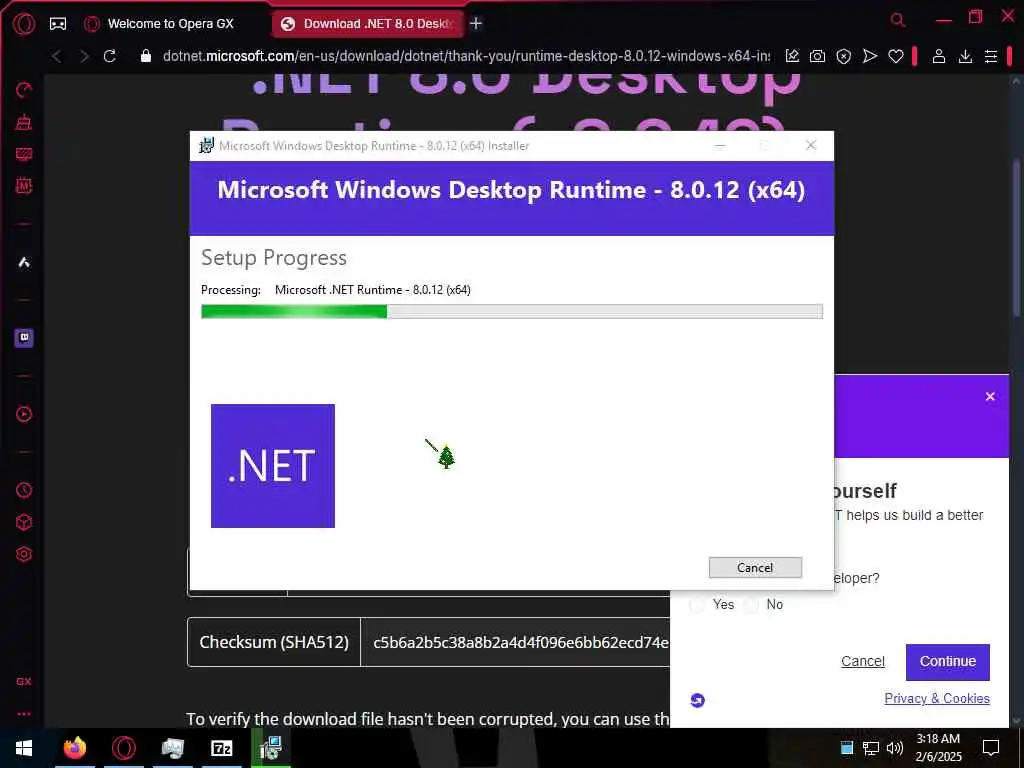Open ad blocker shield icon
Image resolution: width=1024 pixels, height=768 pixels.
(x=844, y=57)
